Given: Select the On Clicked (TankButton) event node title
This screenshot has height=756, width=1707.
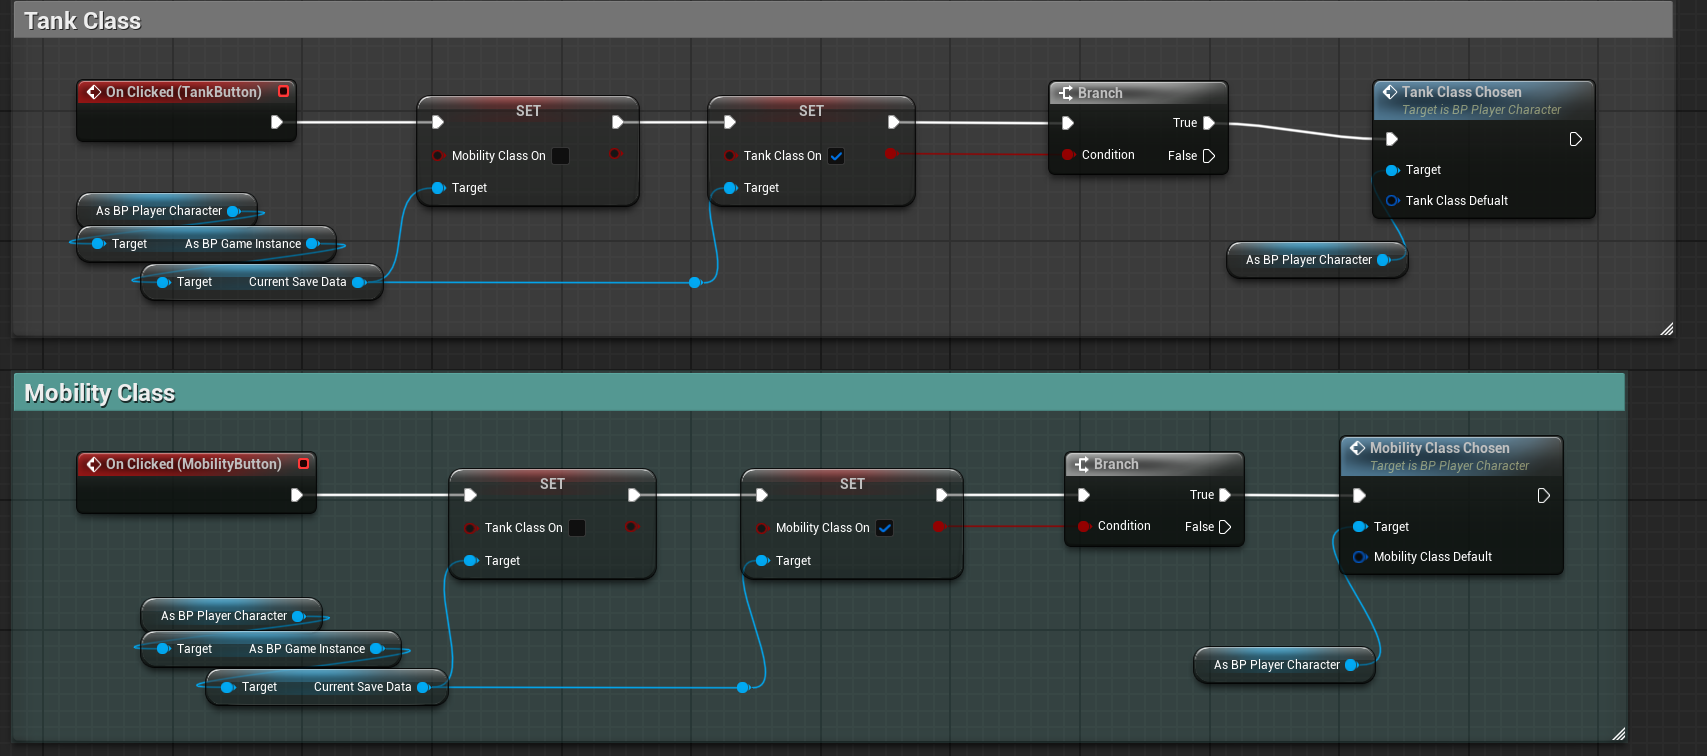Looking at the screenshot, I should (x=184, y=92).
